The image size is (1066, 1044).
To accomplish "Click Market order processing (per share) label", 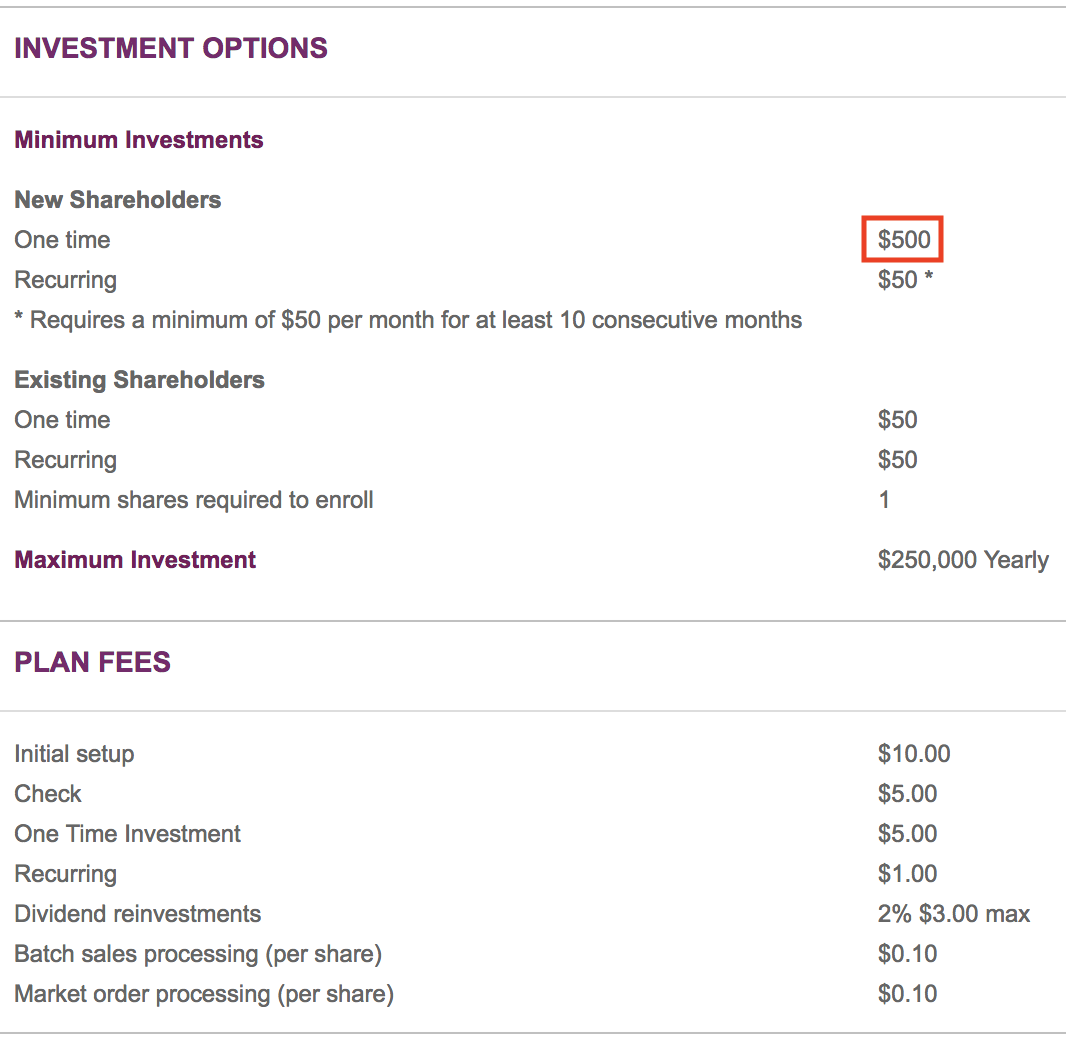I will click(x=204, y=994).
